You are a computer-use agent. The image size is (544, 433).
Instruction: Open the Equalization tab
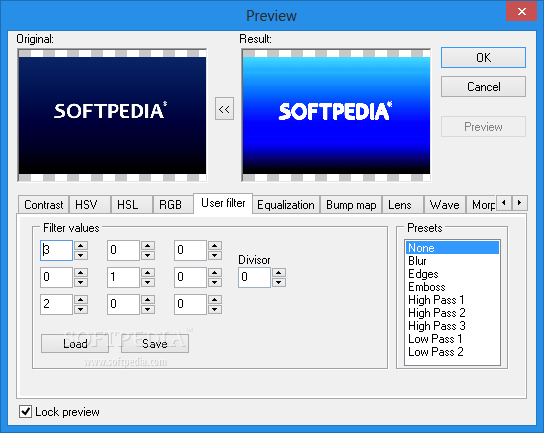[286, 205]
